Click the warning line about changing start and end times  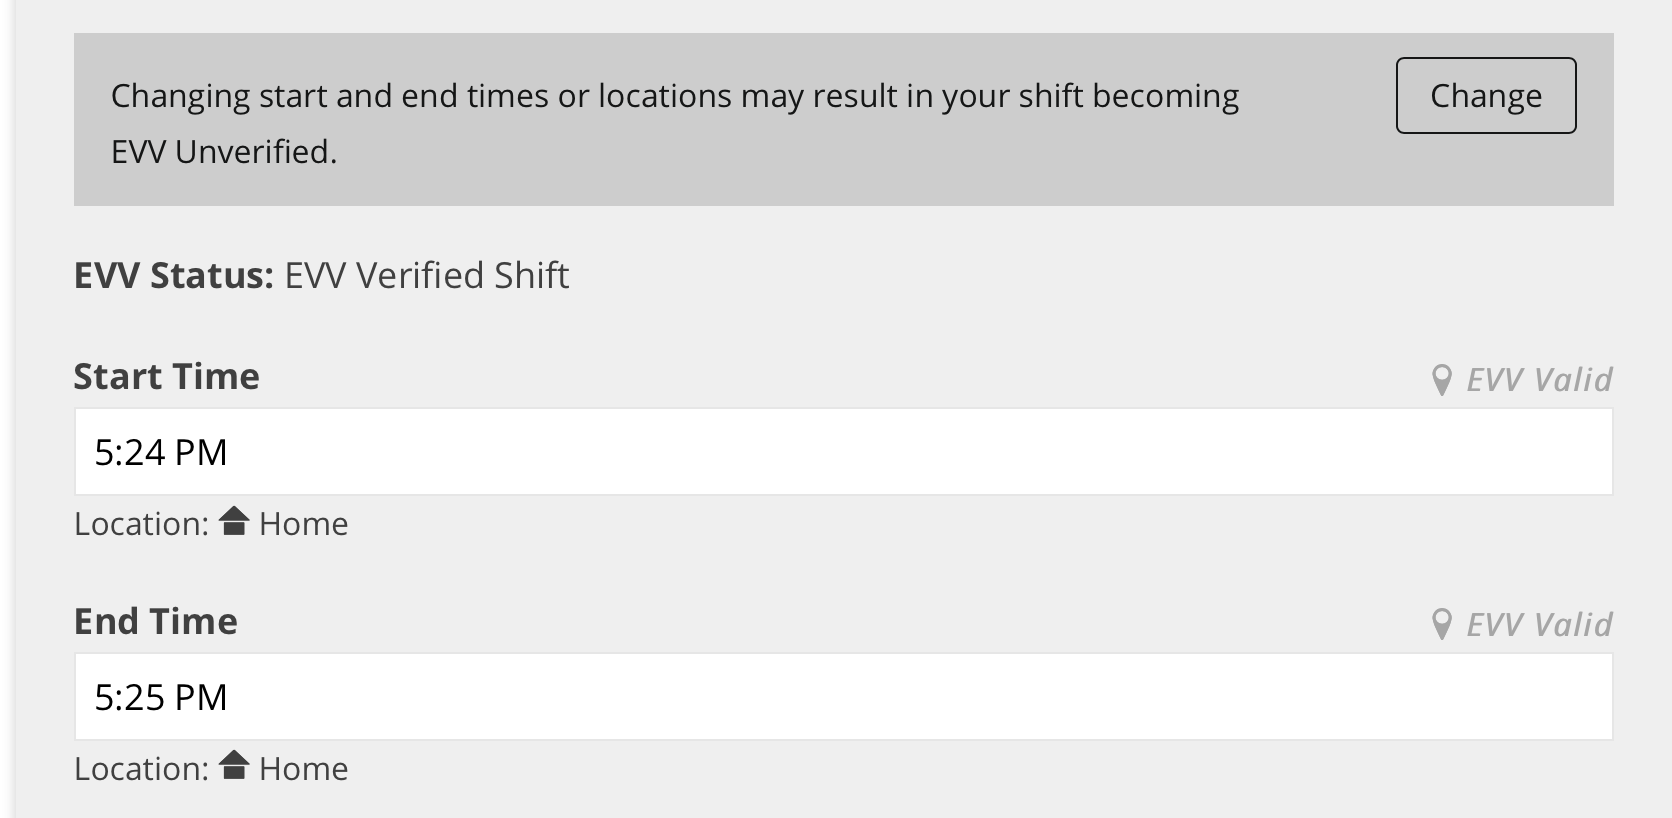[674, 96]
